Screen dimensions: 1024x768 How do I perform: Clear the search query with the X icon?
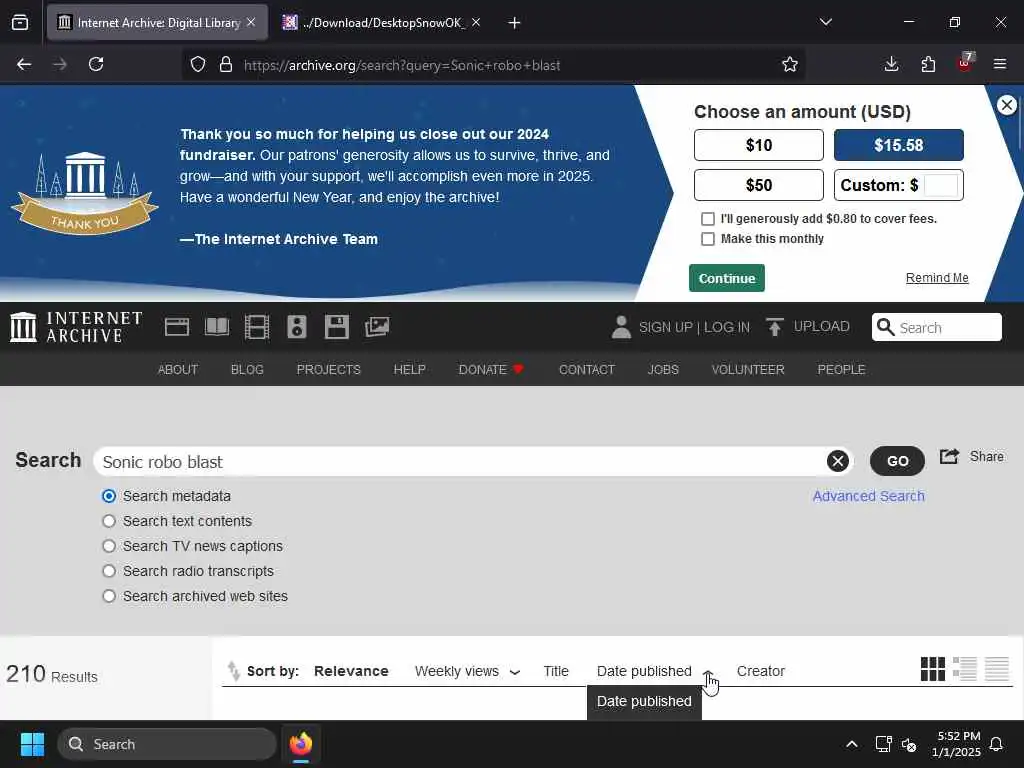tap(838, 461)
